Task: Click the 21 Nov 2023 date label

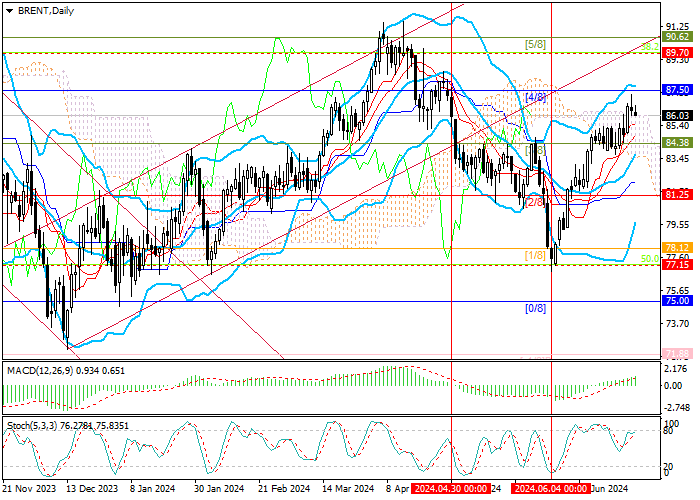Action: point(29,488)
